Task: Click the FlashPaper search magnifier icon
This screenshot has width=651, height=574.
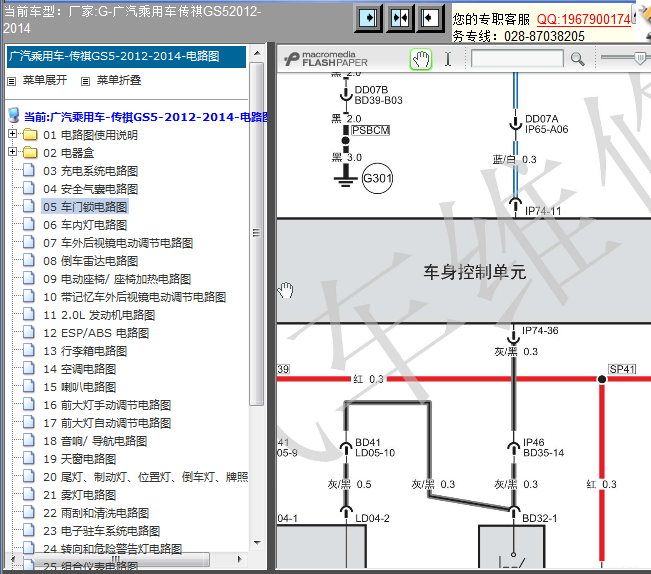Action: coord(577,59)
